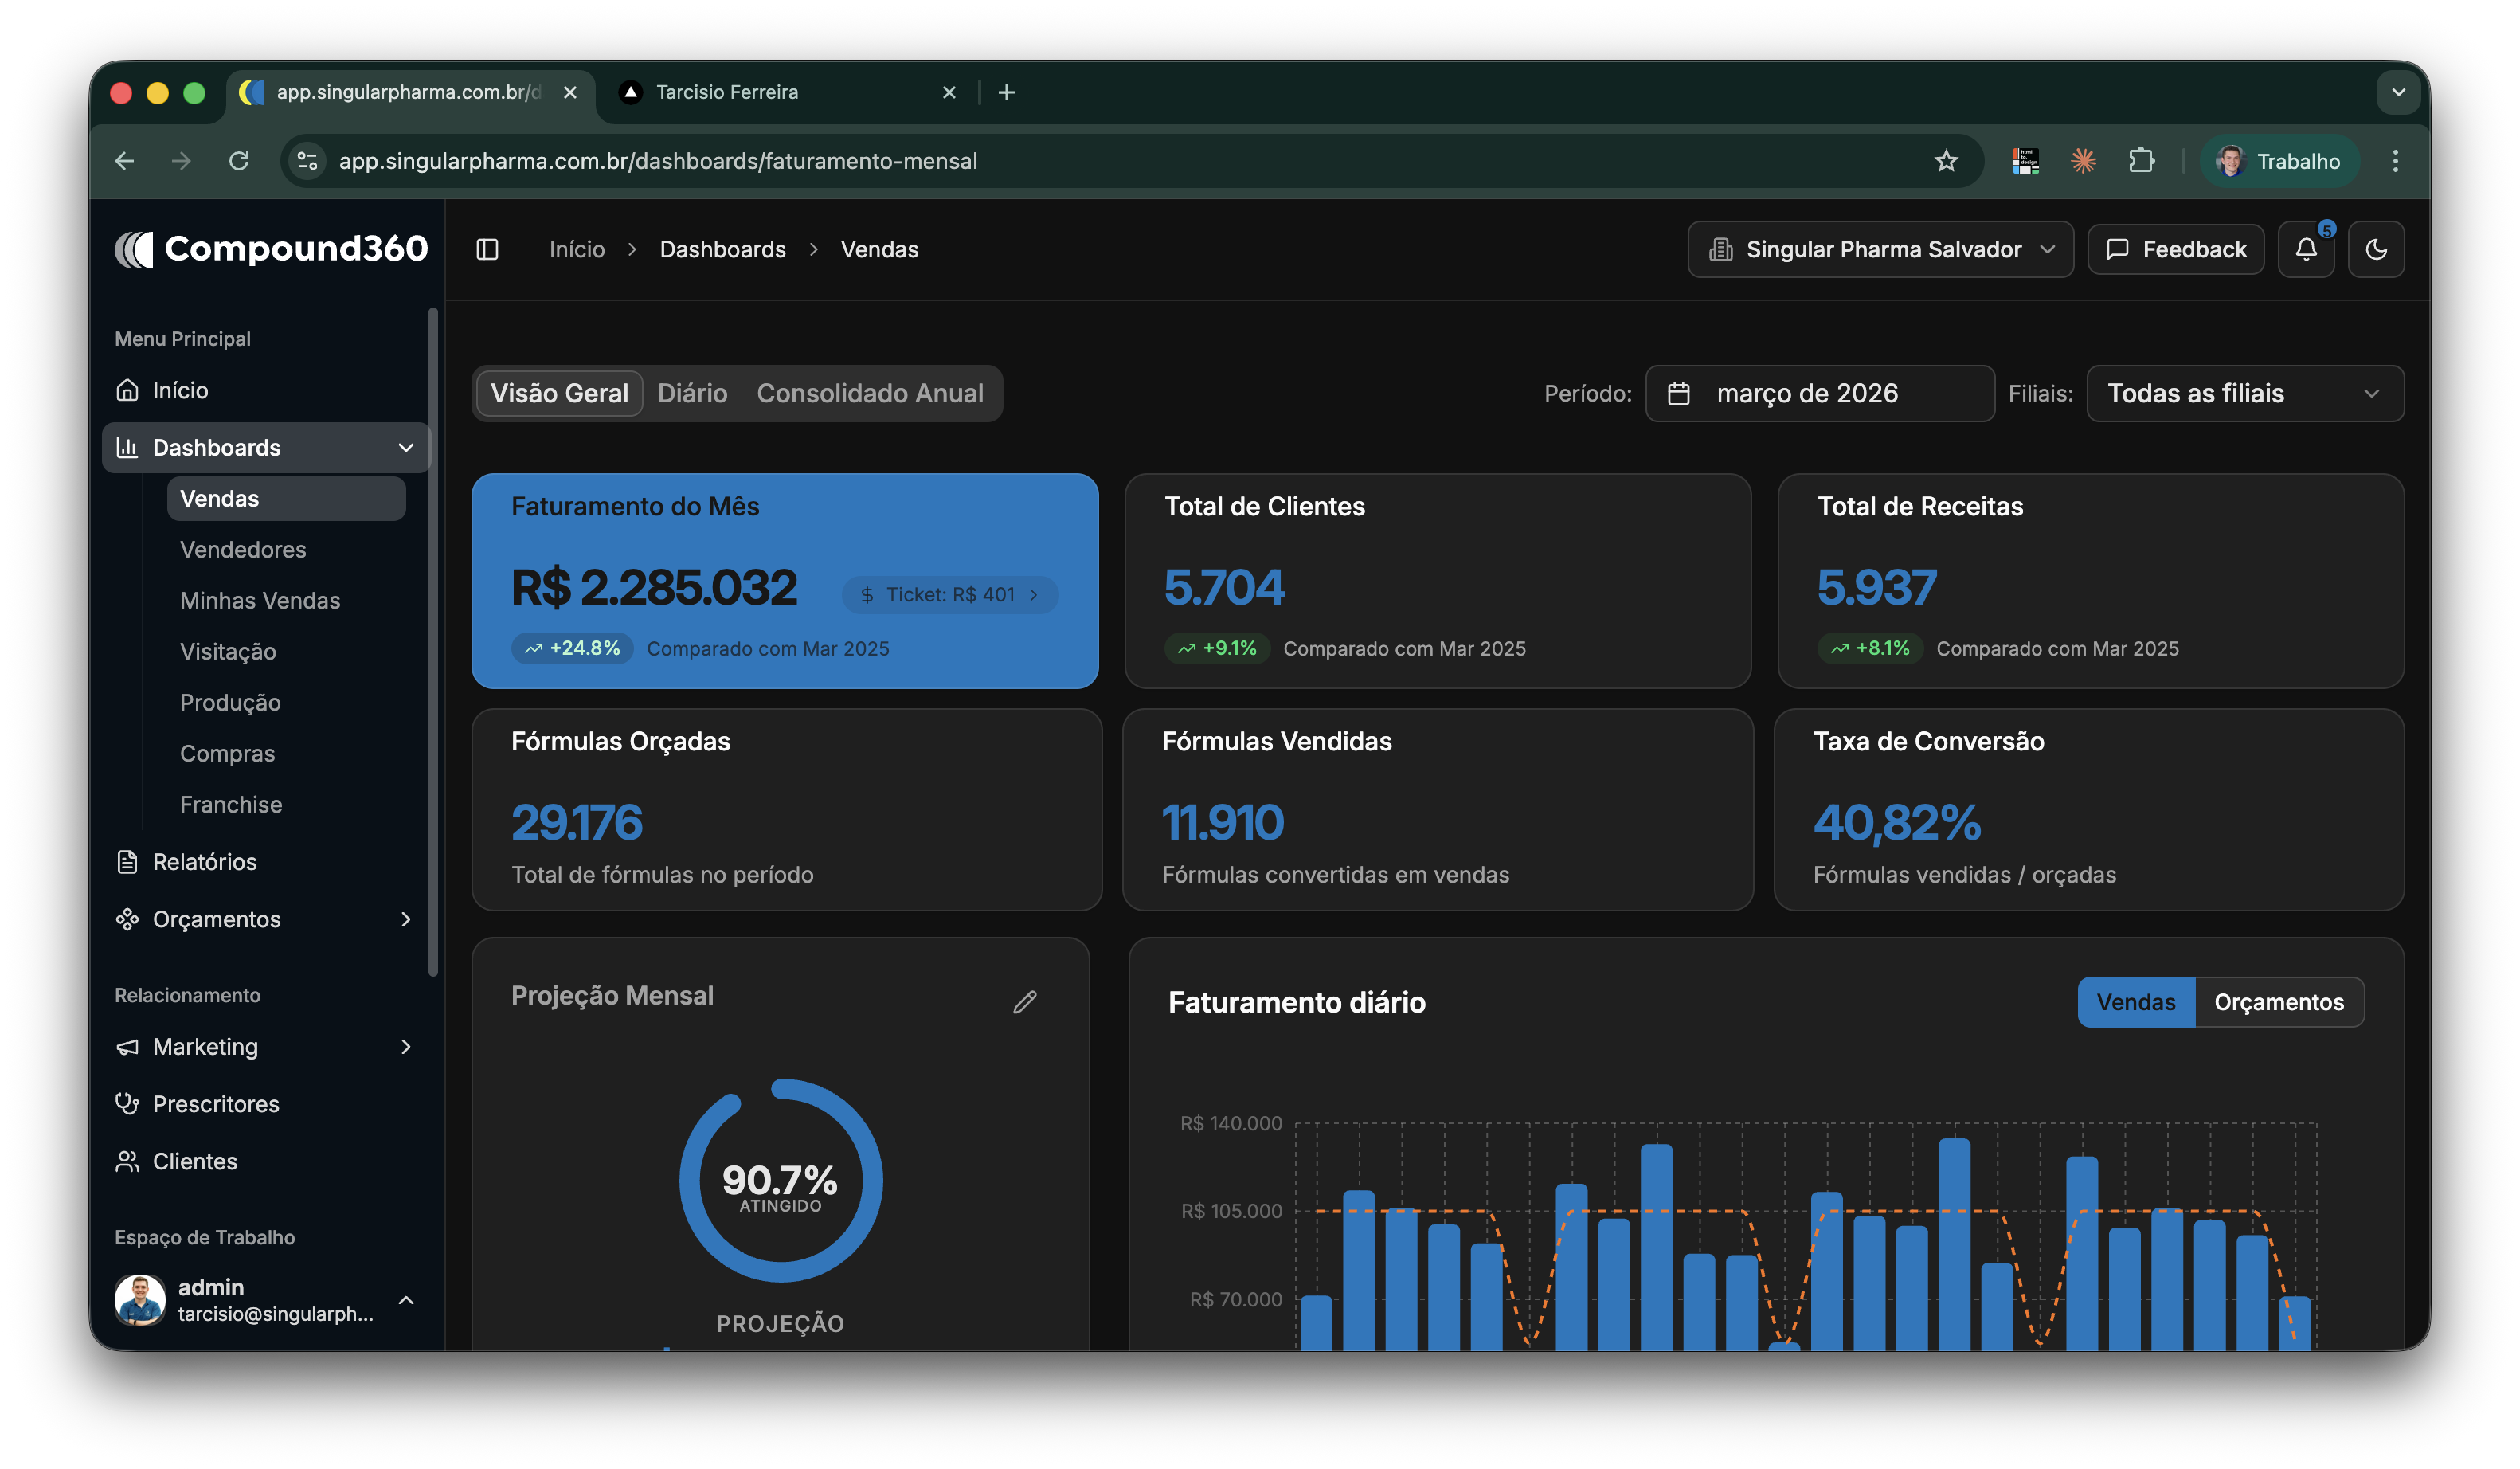Screen dimensions: 2520x1469
Task: Open the Singular Pharma Salvador selector
Action: coord(1880,249)
